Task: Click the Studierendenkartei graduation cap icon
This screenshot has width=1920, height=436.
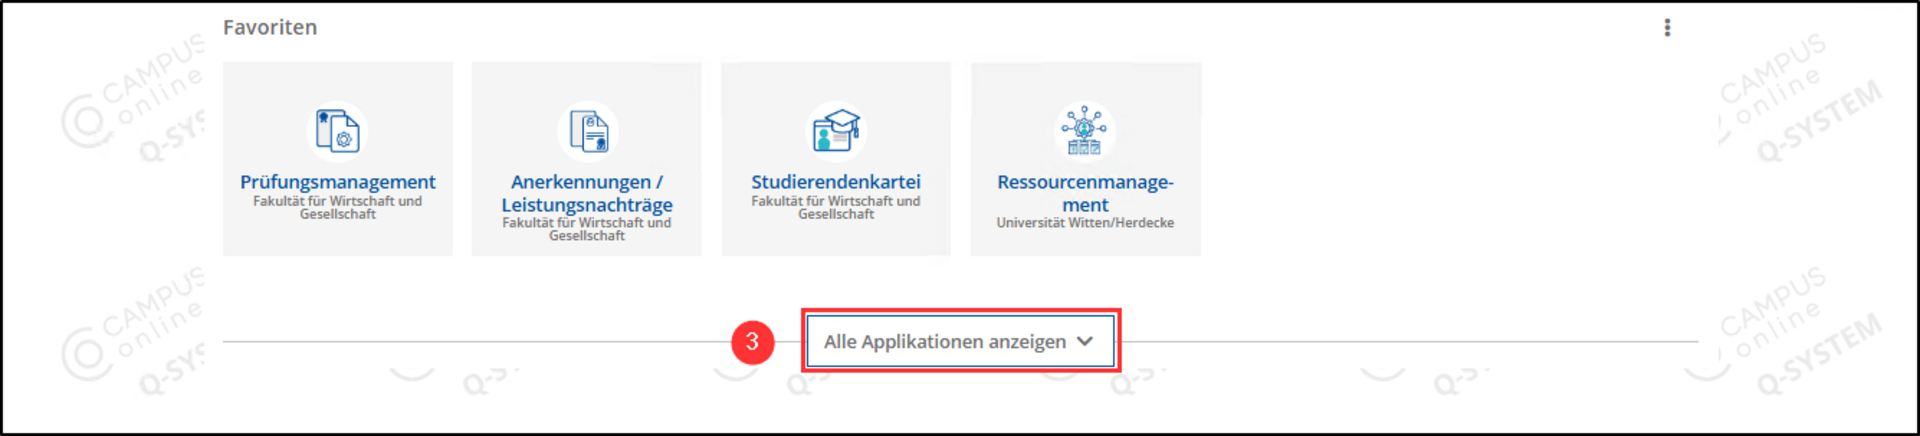Action: pos(836,131)
